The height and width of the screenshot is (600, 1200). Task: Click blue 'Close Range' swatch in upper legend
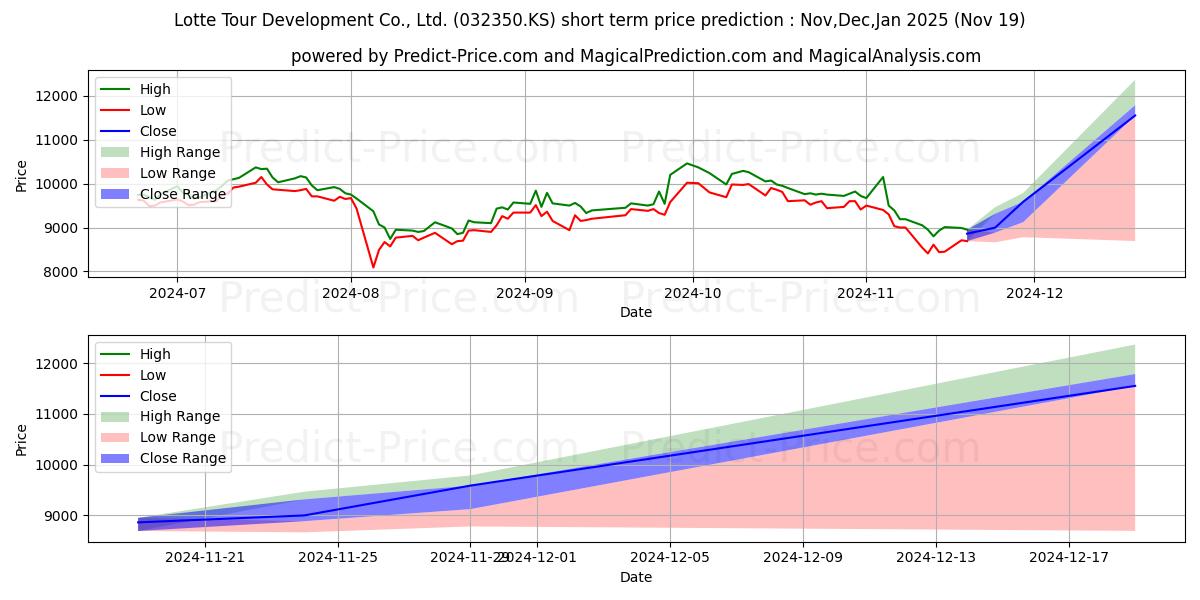pos(116,194)
